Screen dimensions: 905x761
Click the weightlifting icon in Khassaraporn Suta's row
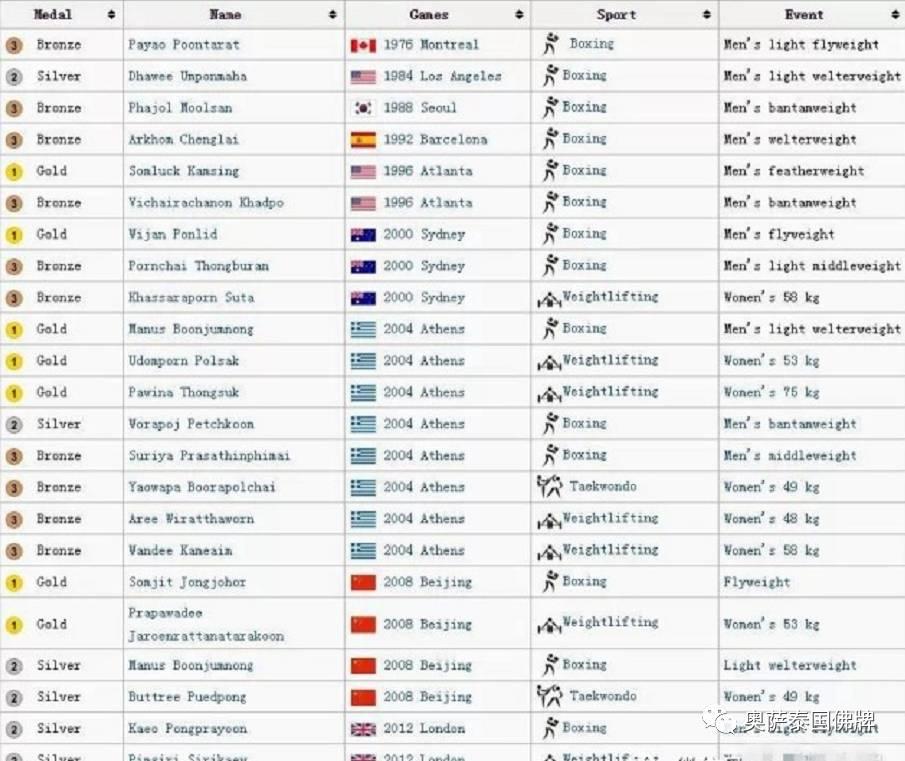549,298
